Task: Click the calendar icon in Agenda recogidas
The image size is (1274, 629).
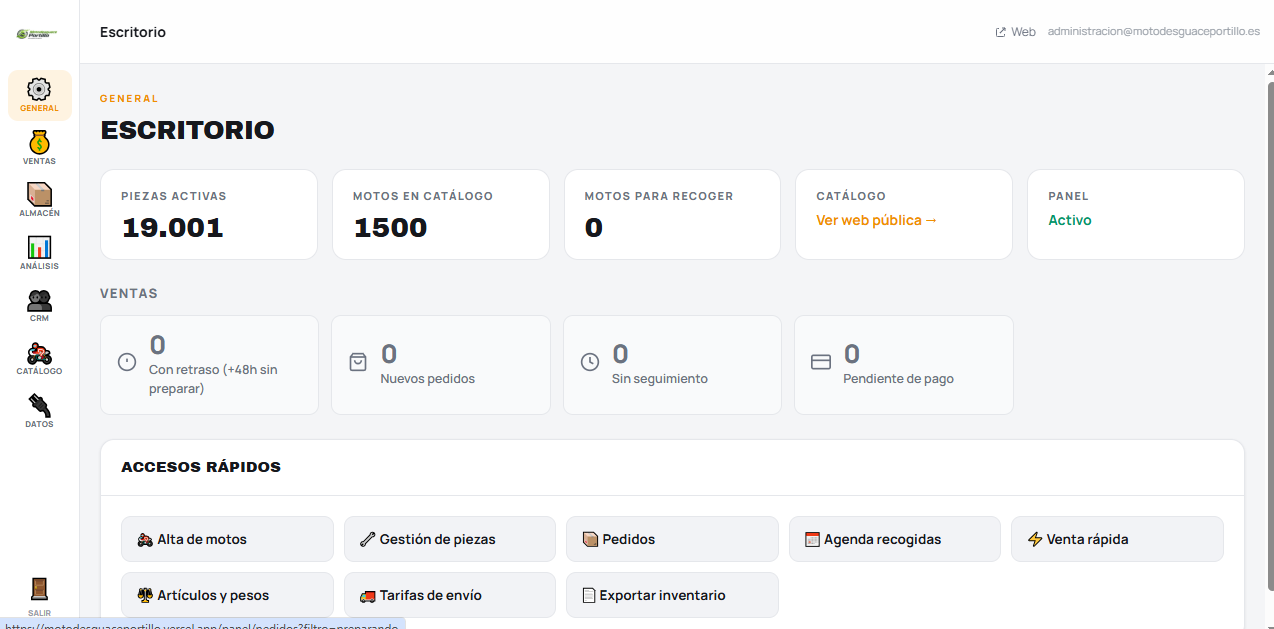Action: tap(812, 539)
